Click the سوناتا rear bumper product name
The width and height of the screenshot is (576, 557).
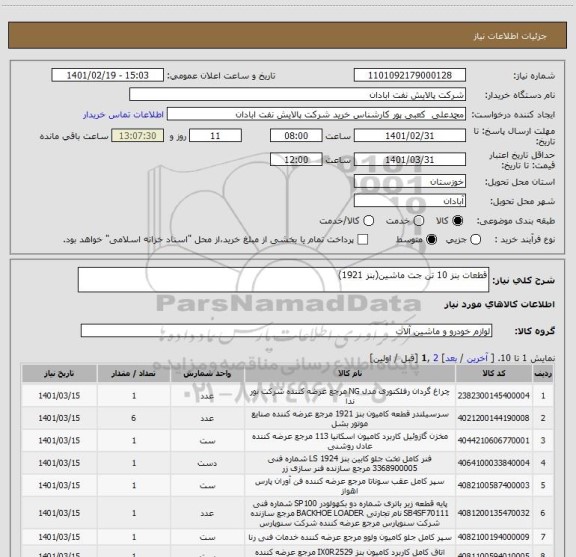click(x=350, y=486)
